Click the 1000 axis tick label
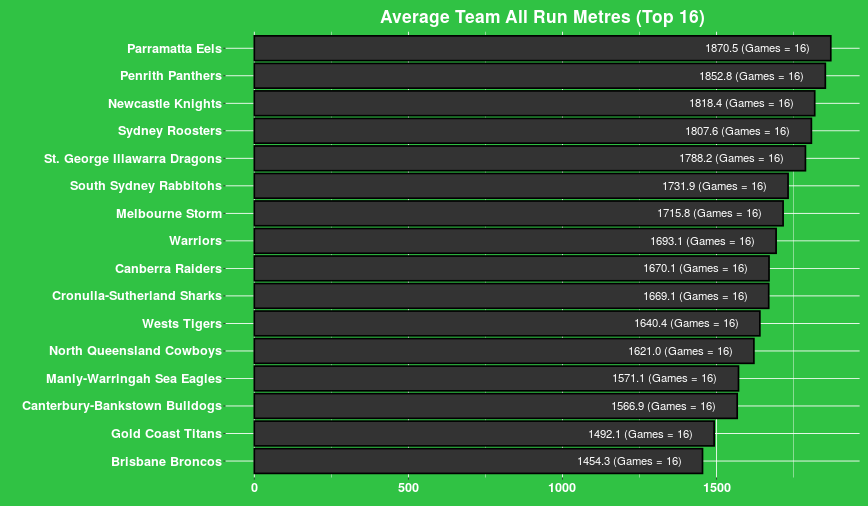868x506 pixels. [562, 488]
